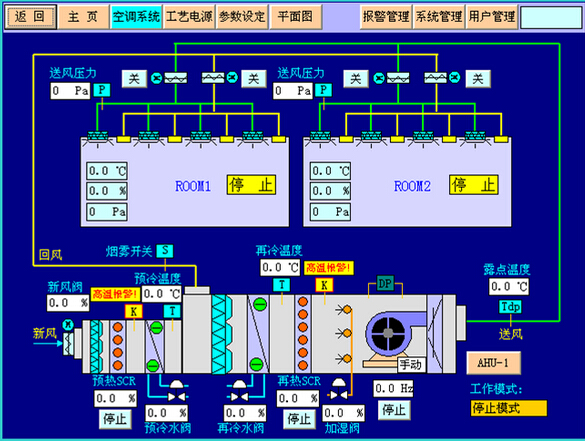Click the AHU-1 unit button
The image size is (585, 441).
493,363
